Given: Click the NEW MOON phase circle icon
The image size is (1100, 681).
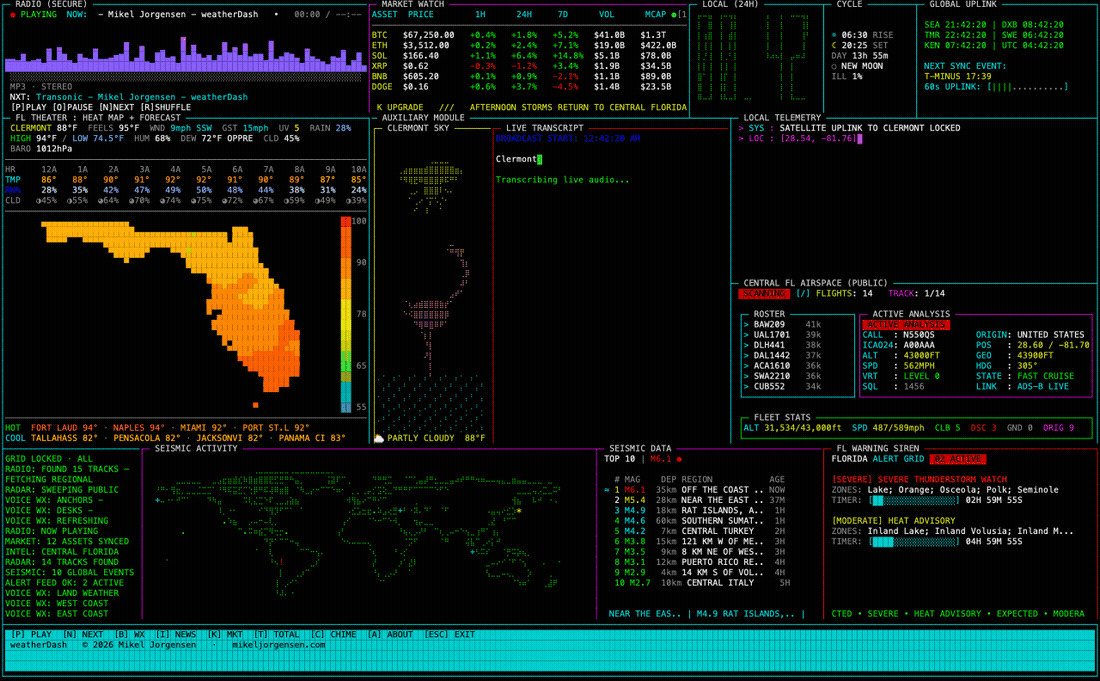Looking at the screenshot, I should click(834, 66).
